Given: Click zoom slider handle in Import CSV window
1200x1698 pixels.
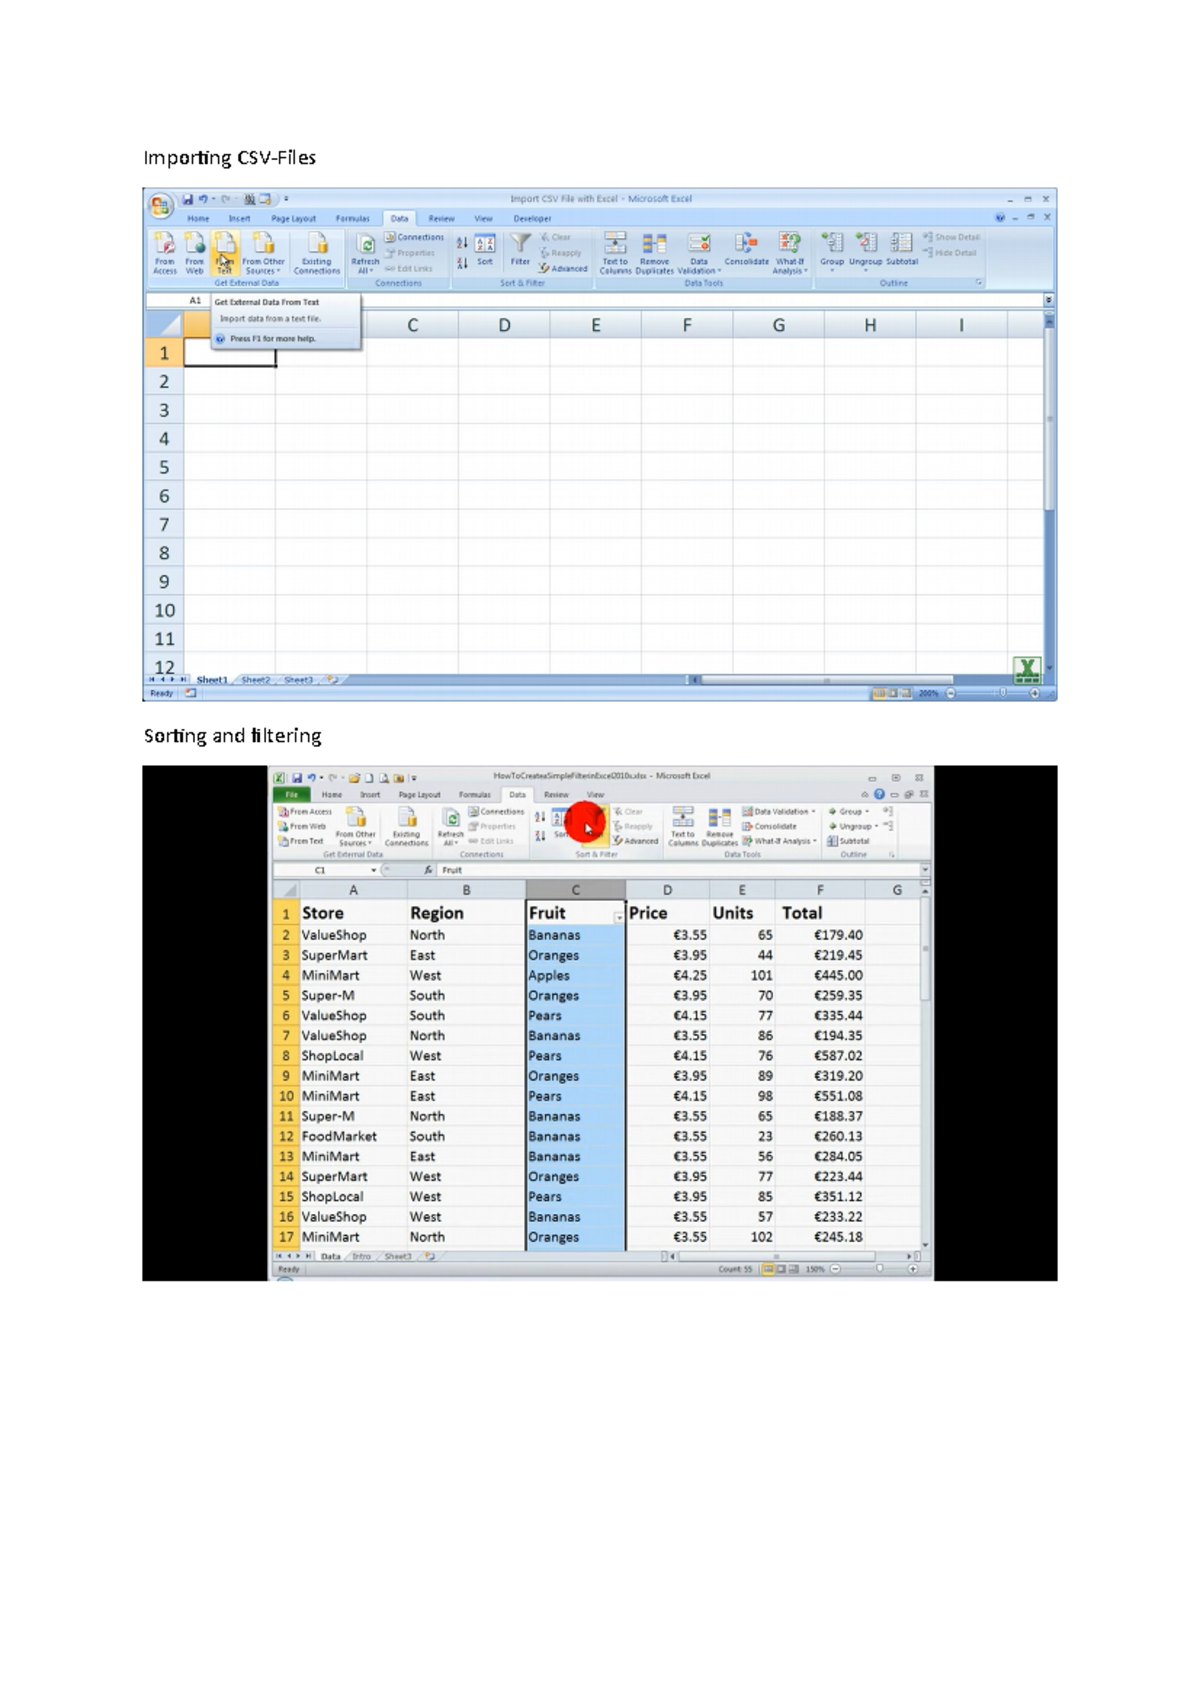Looking at the screenshot, I should point(1001,693).
